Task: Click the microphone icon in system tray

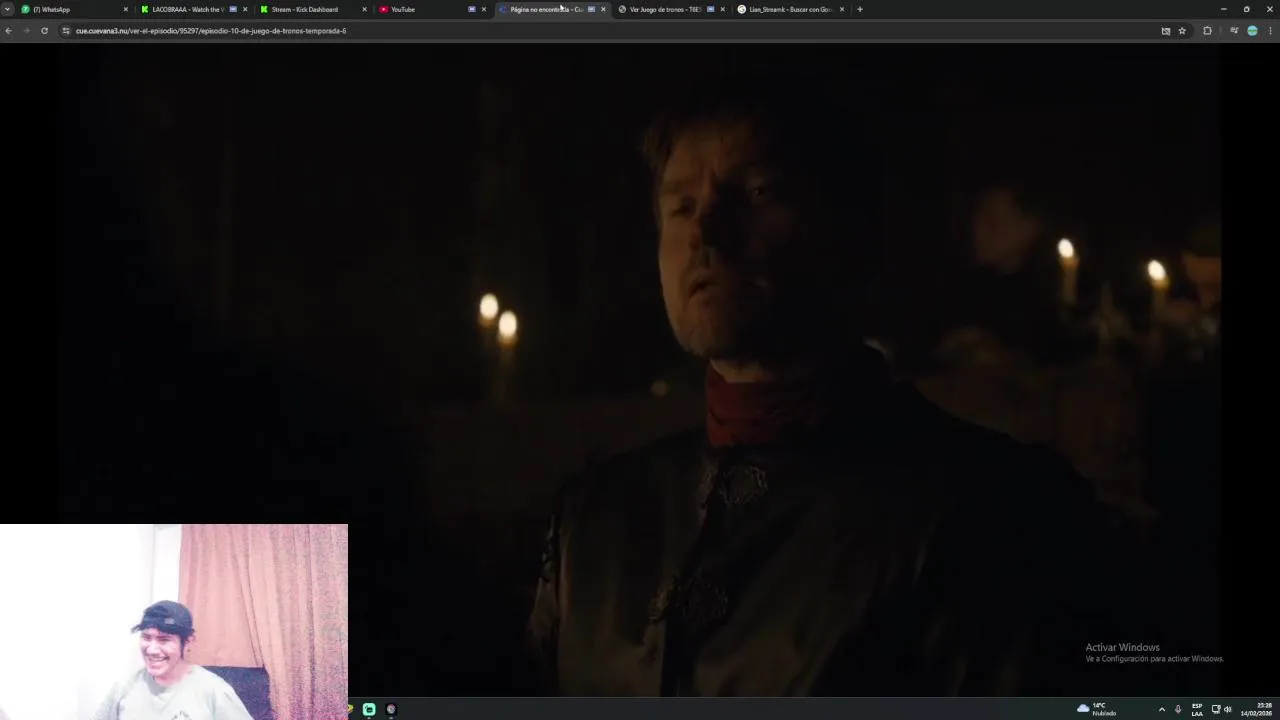Action: click(1178, 709)
